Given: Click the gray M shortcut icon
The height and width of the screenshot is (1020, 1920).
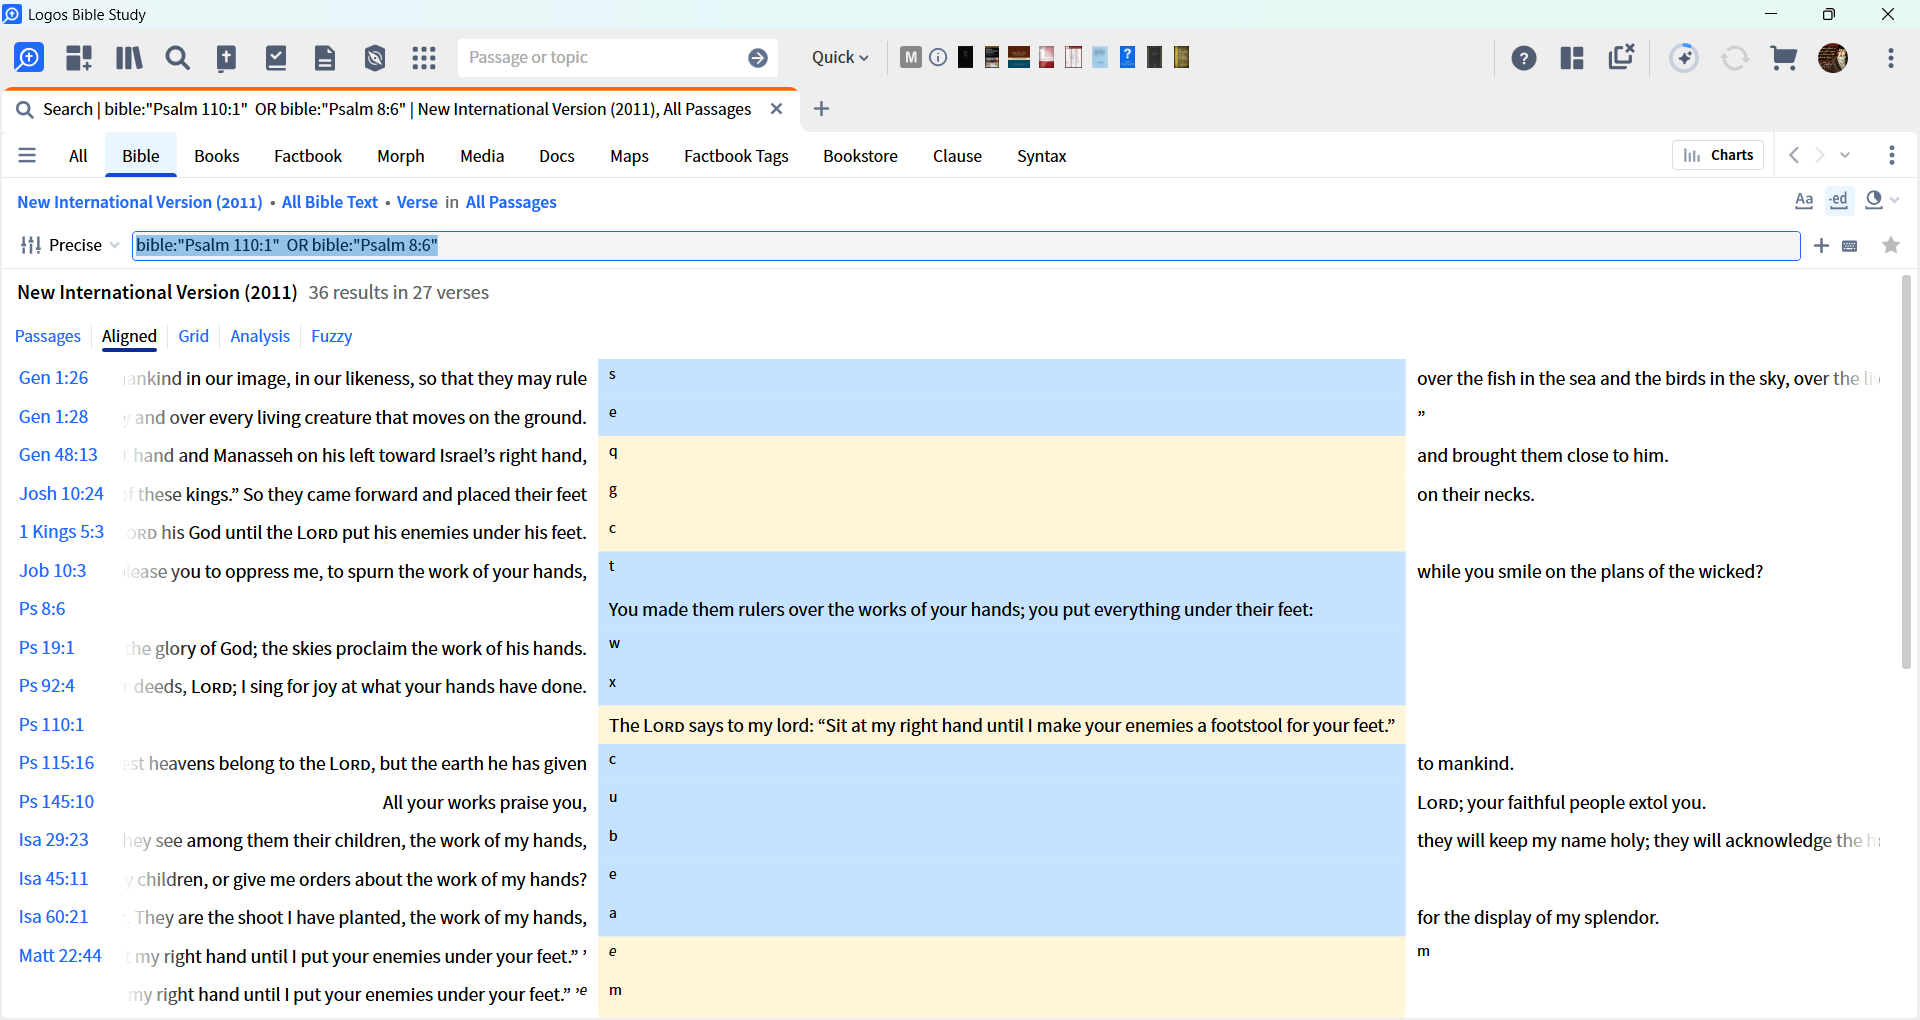Looking at the screenshot, I should click(x=910, y=57).
